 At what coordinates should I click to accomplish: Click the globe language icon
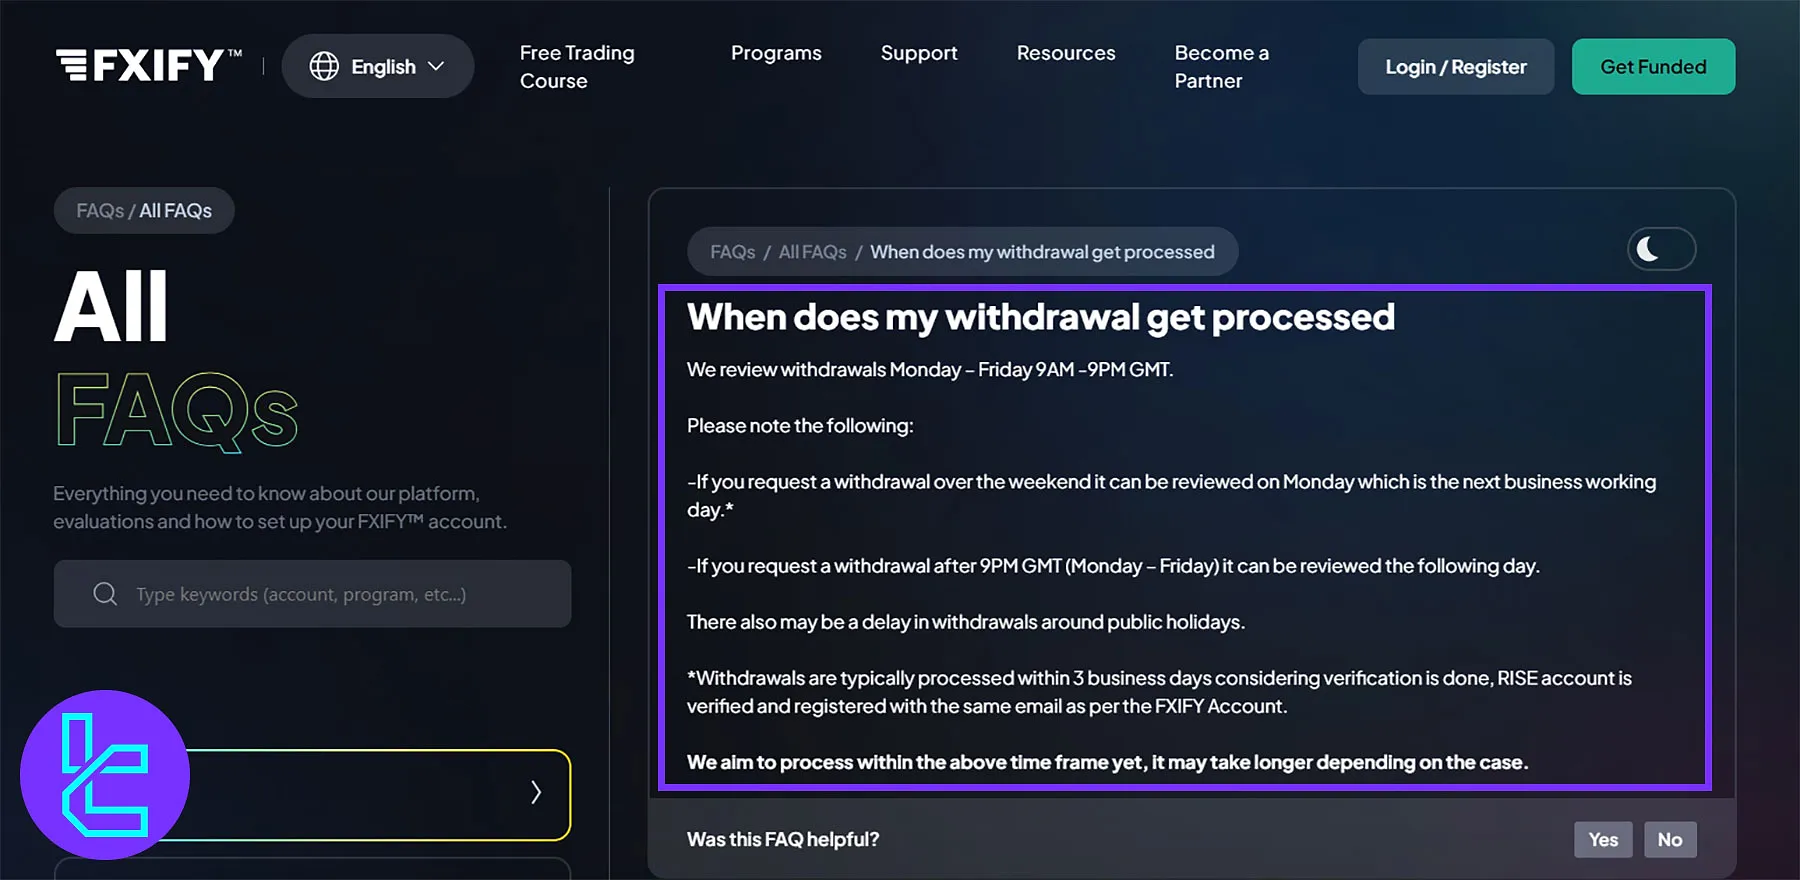tap(324, 66)
